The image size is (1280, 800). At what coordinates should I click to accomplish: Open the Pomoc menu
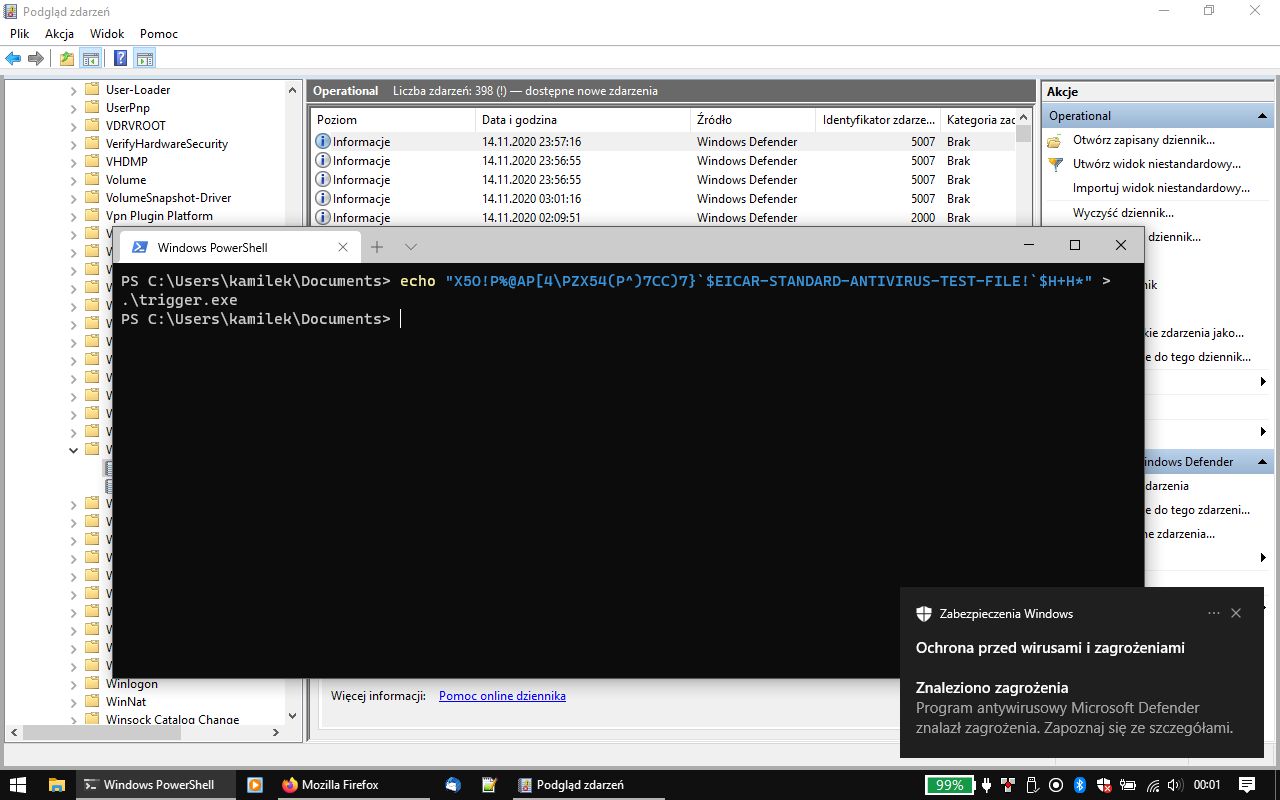[159, 33]
